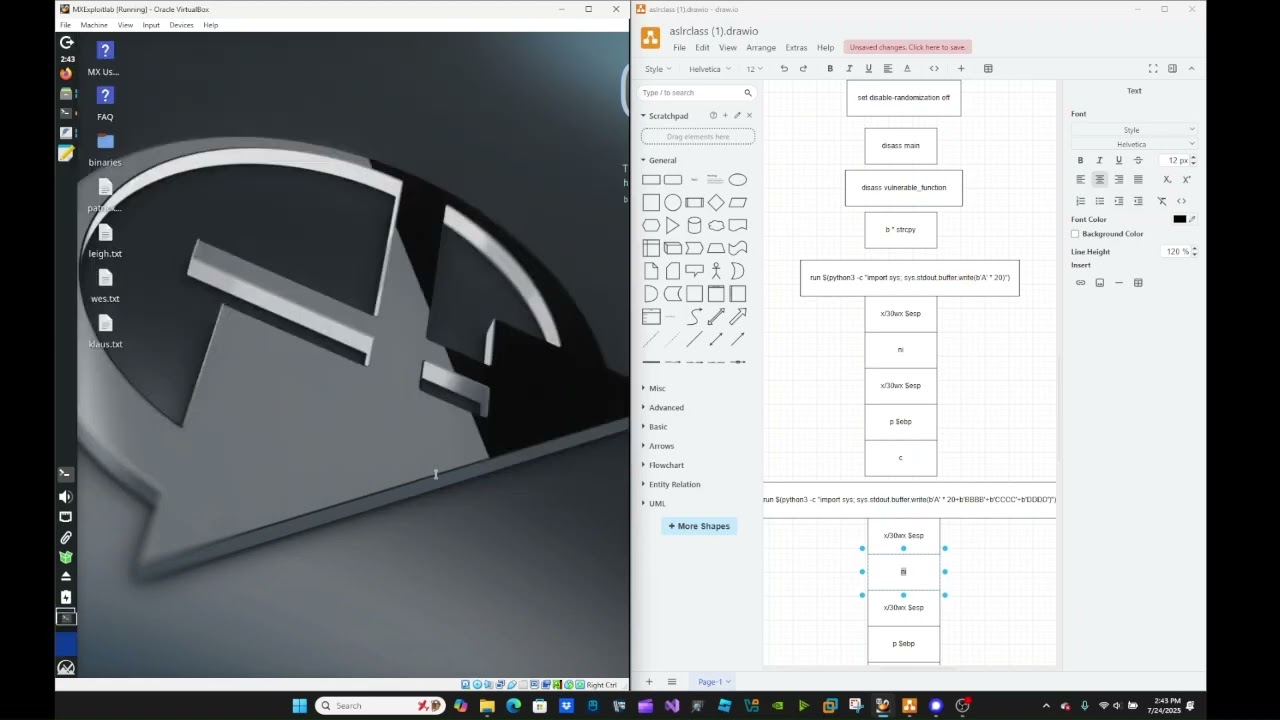The height and width of the screenshot is (720, 1280).
Task: Clear formatting icon in Text panel
Action: pos(1162,201)
